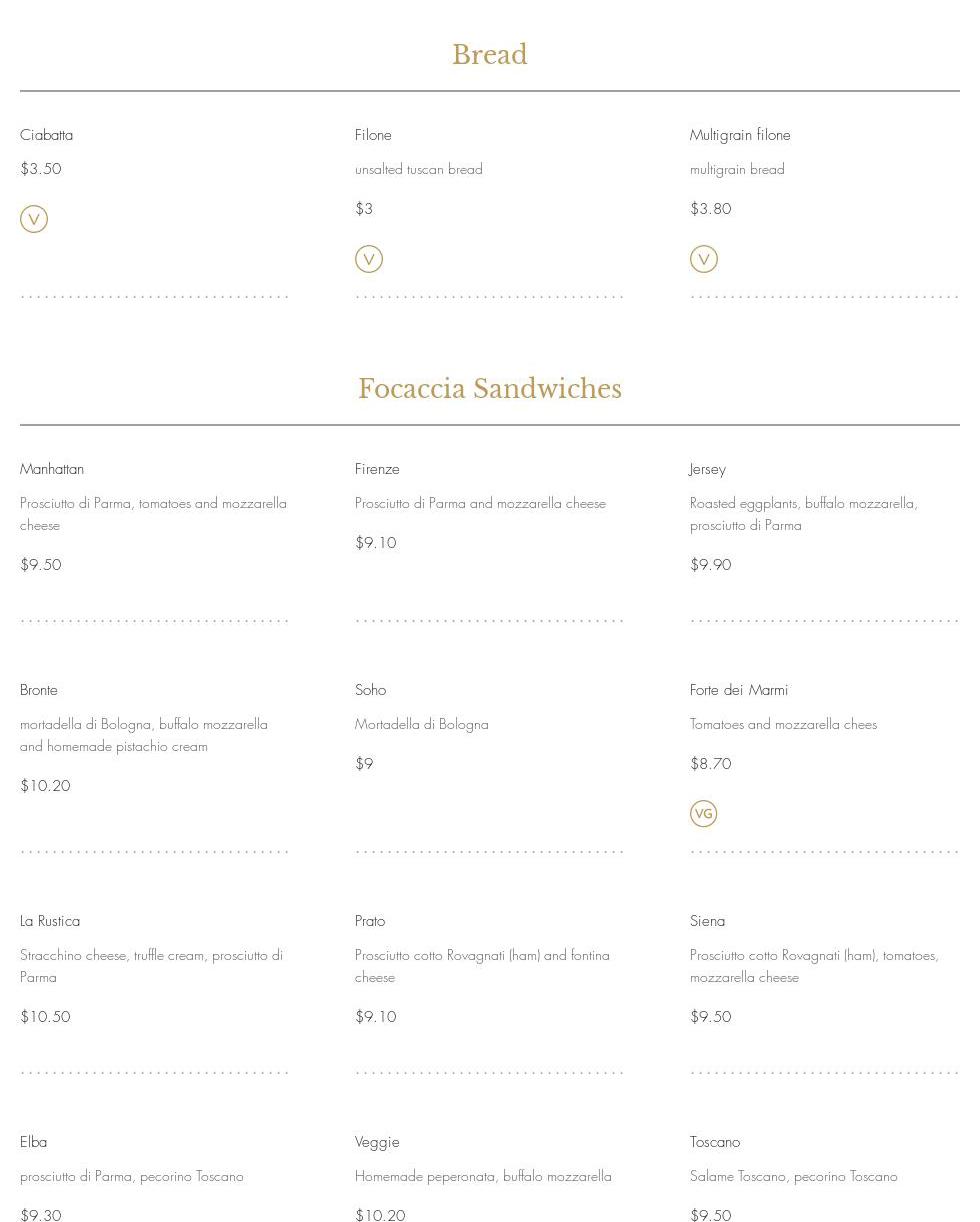This screenshot has width=980, height=1222.
Task: Click the Siena sandwich name
Action: (707, 921)
